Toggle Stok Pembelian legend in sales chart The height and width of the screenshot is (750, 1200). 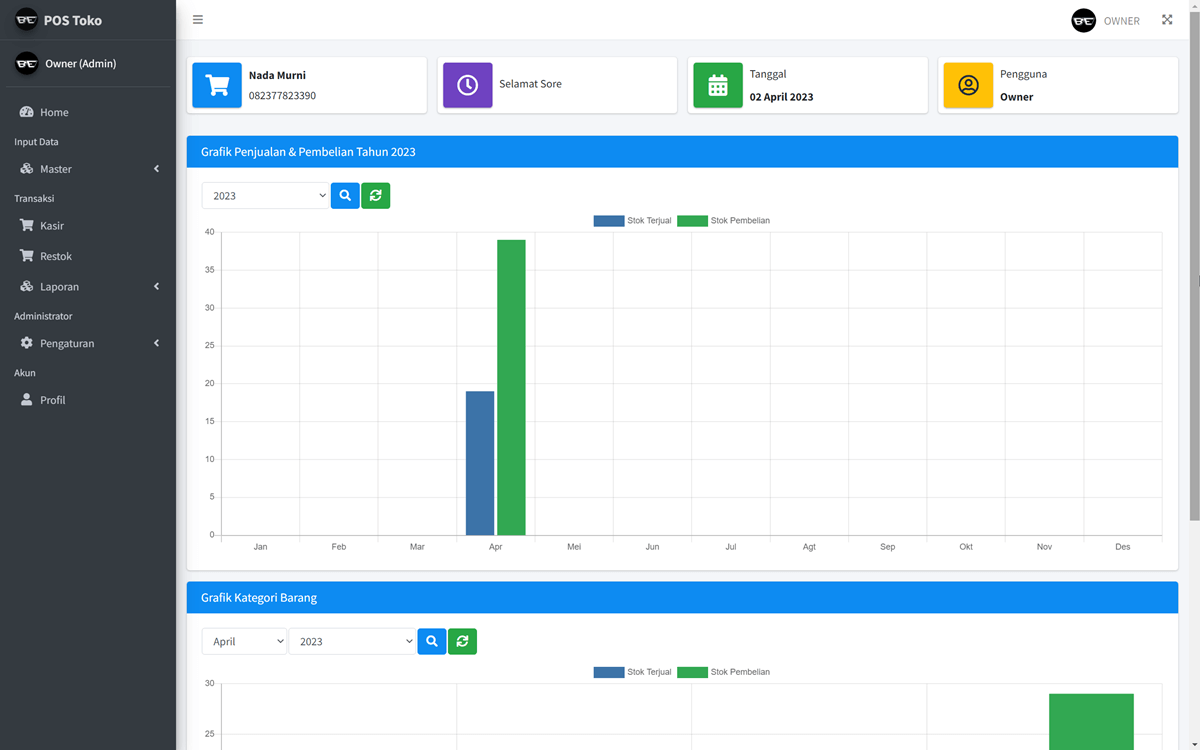pos(723,221)
